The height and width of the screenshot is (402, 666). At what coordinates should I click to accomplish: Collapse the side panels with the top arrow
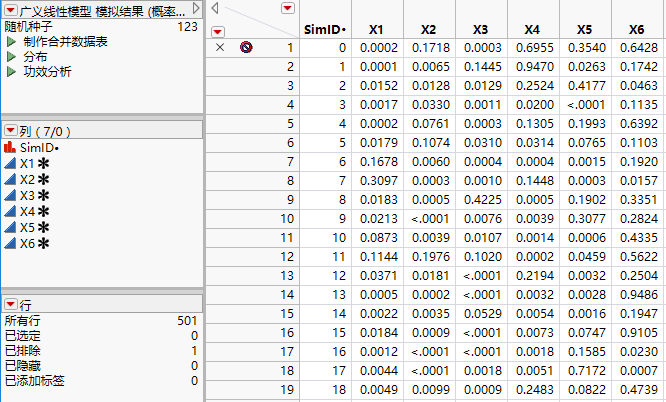click(x=196, y=8)
